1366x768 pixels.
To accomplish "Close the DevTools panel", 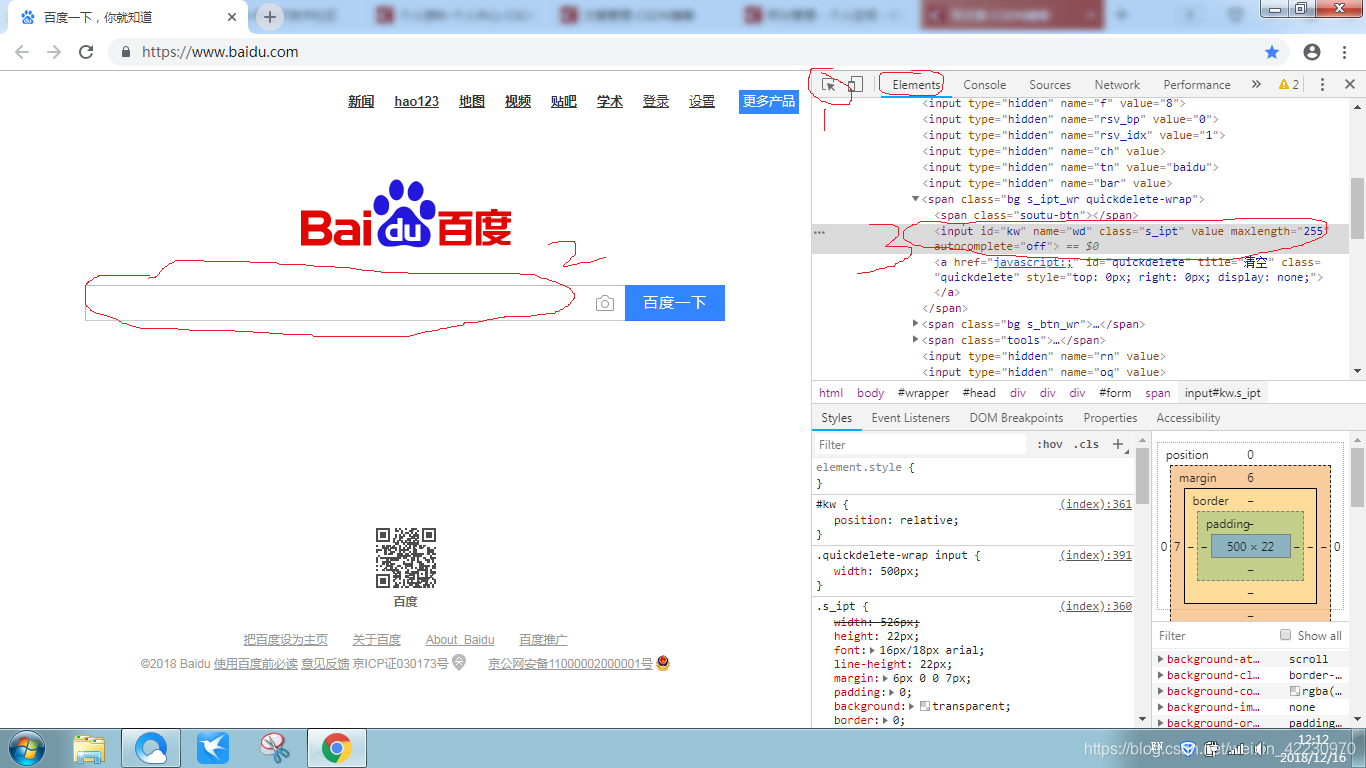I will click(1350, 85).
